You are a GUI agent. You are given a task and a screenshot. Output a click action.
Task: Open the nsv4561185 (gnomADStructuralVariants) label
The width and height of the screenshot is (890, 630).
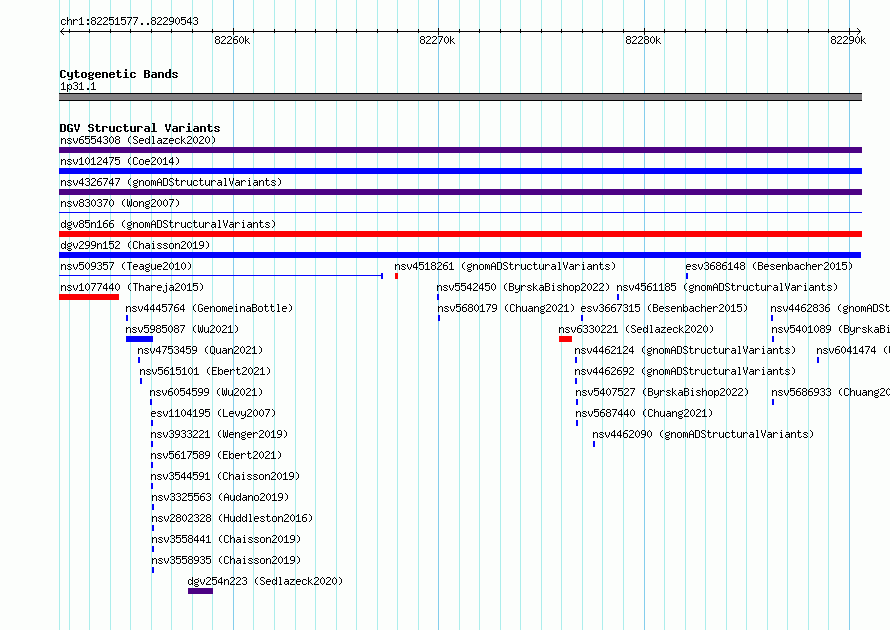(727, 287)
